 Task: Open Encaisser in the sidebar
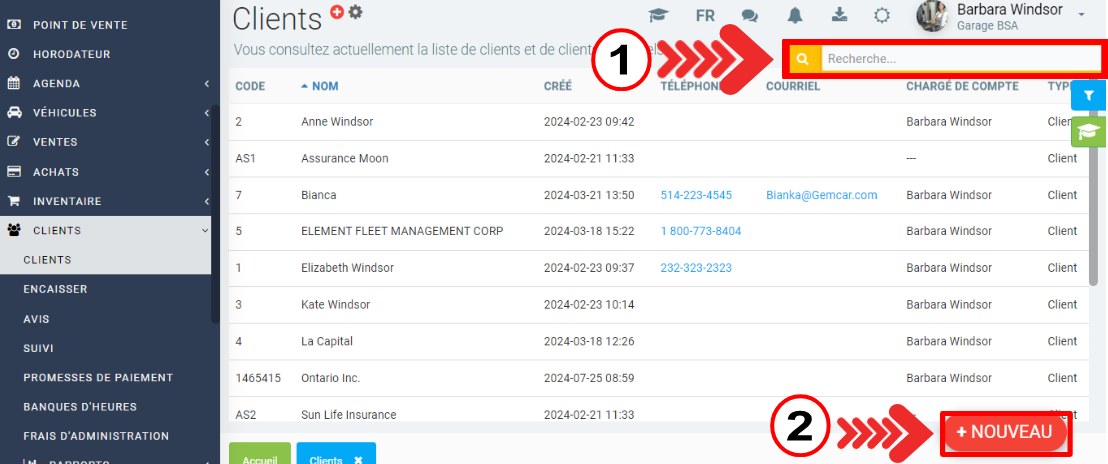(56, 289)
